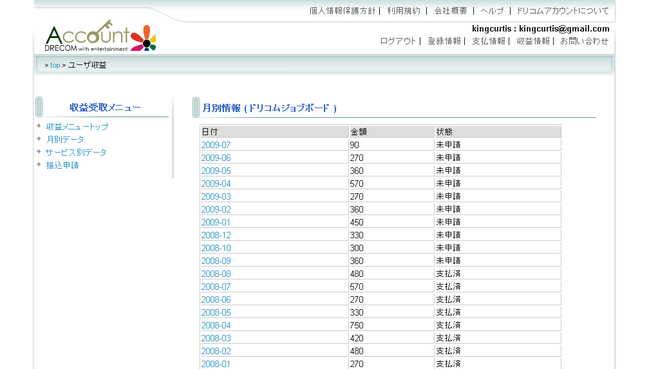Click the 金額 column header

coord(392,132)
